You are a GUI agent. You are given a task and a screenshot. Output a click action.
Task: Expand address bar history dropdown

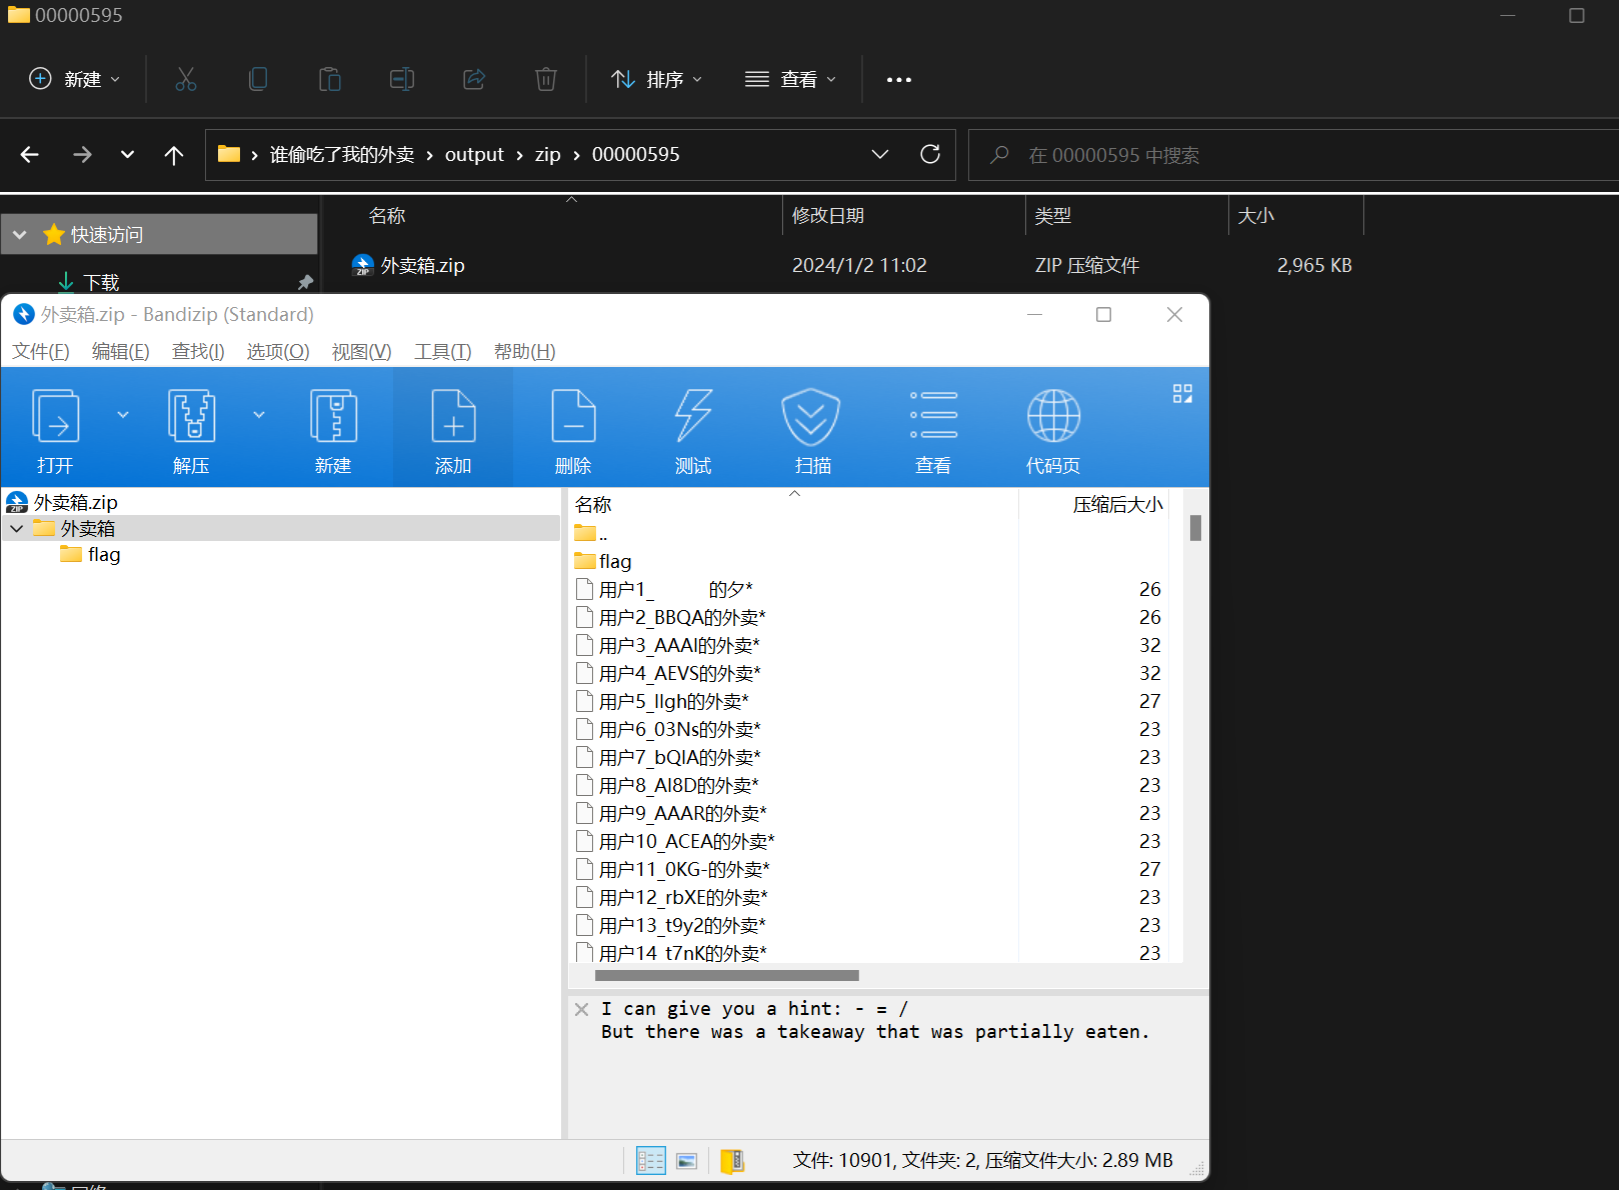pyautogui.click(x=880, y=154)
